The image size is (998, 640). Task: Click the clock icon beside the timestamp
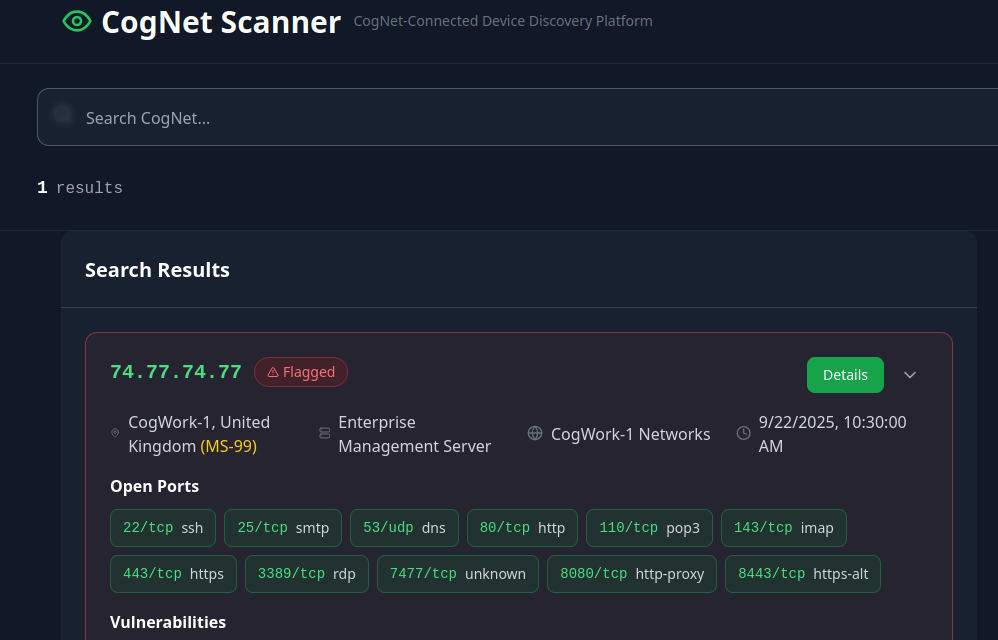click(x=743, y=434)
